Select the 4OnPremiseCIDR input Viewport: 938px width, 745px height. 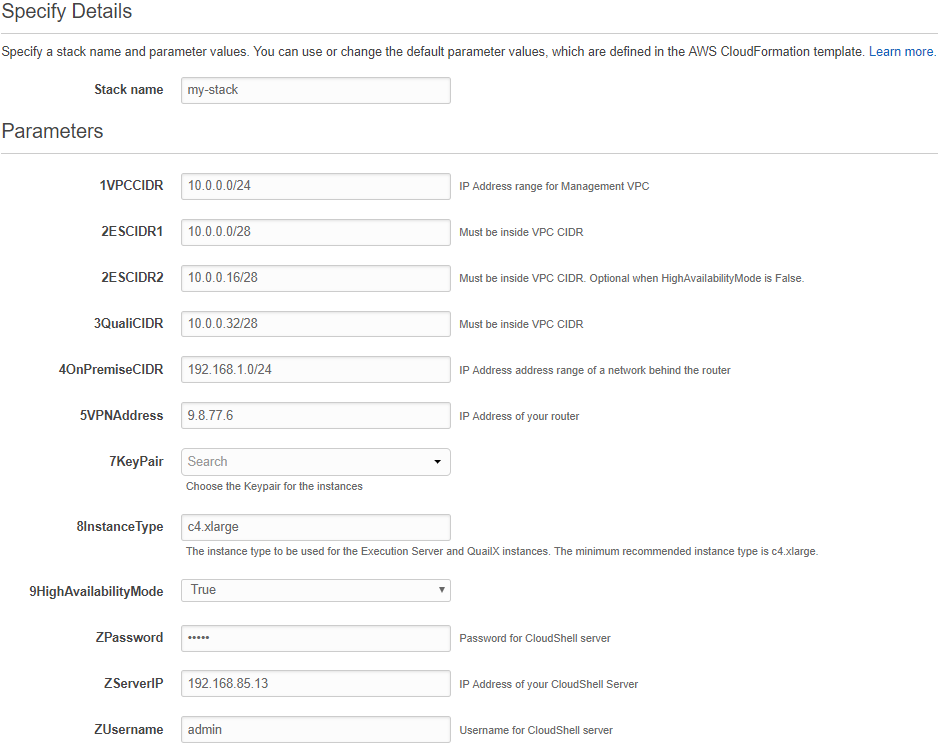coord(316,370)
